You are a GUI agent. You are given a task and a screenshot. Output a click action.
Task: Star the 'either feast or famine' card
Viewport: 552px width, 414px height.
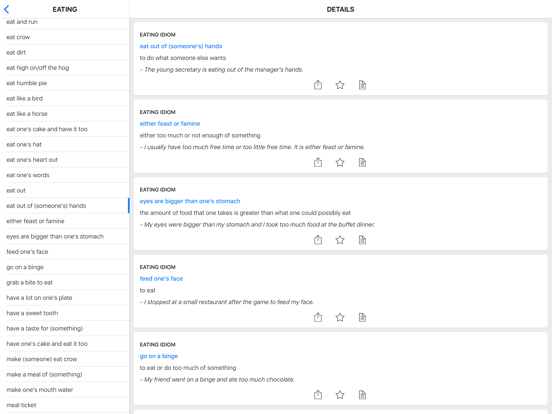(x=340, y=162)
